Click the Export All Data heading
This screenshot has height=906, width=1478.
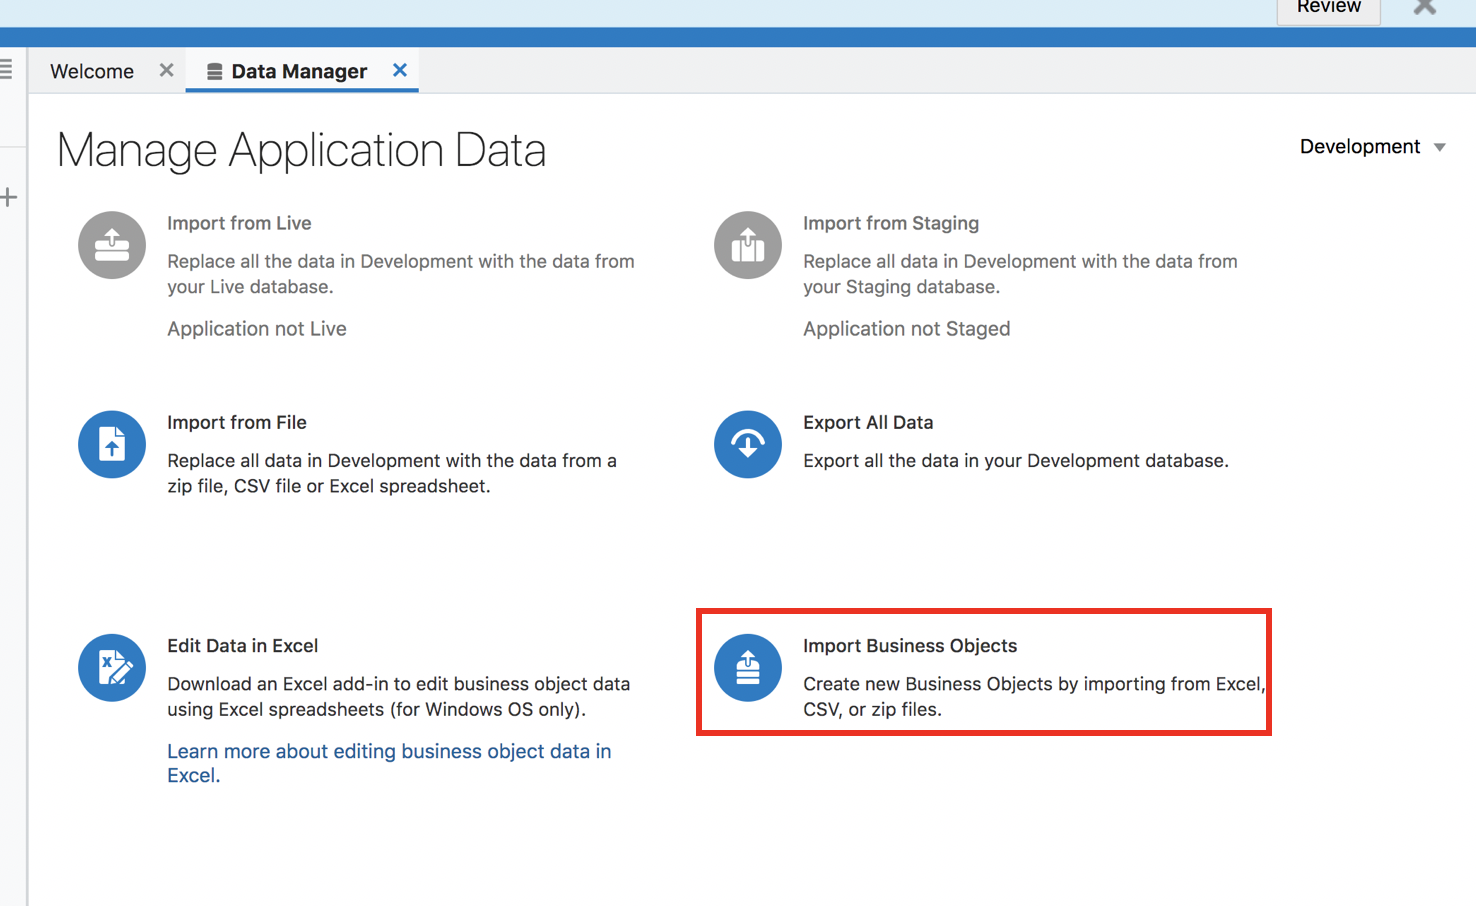pyautogui.click(x=868, y=422)
